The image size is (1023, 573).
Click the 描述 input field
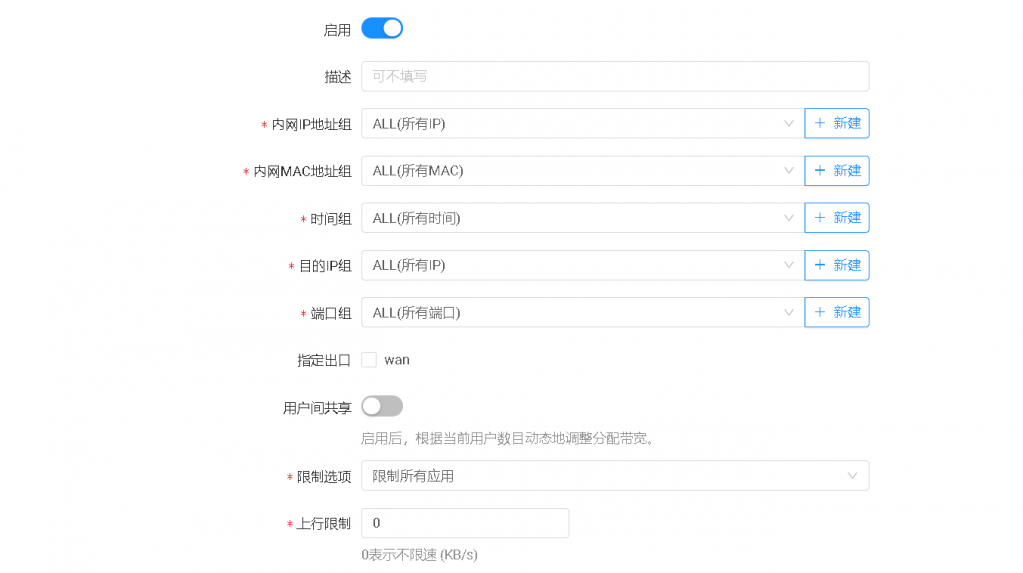tap(615, 76)
